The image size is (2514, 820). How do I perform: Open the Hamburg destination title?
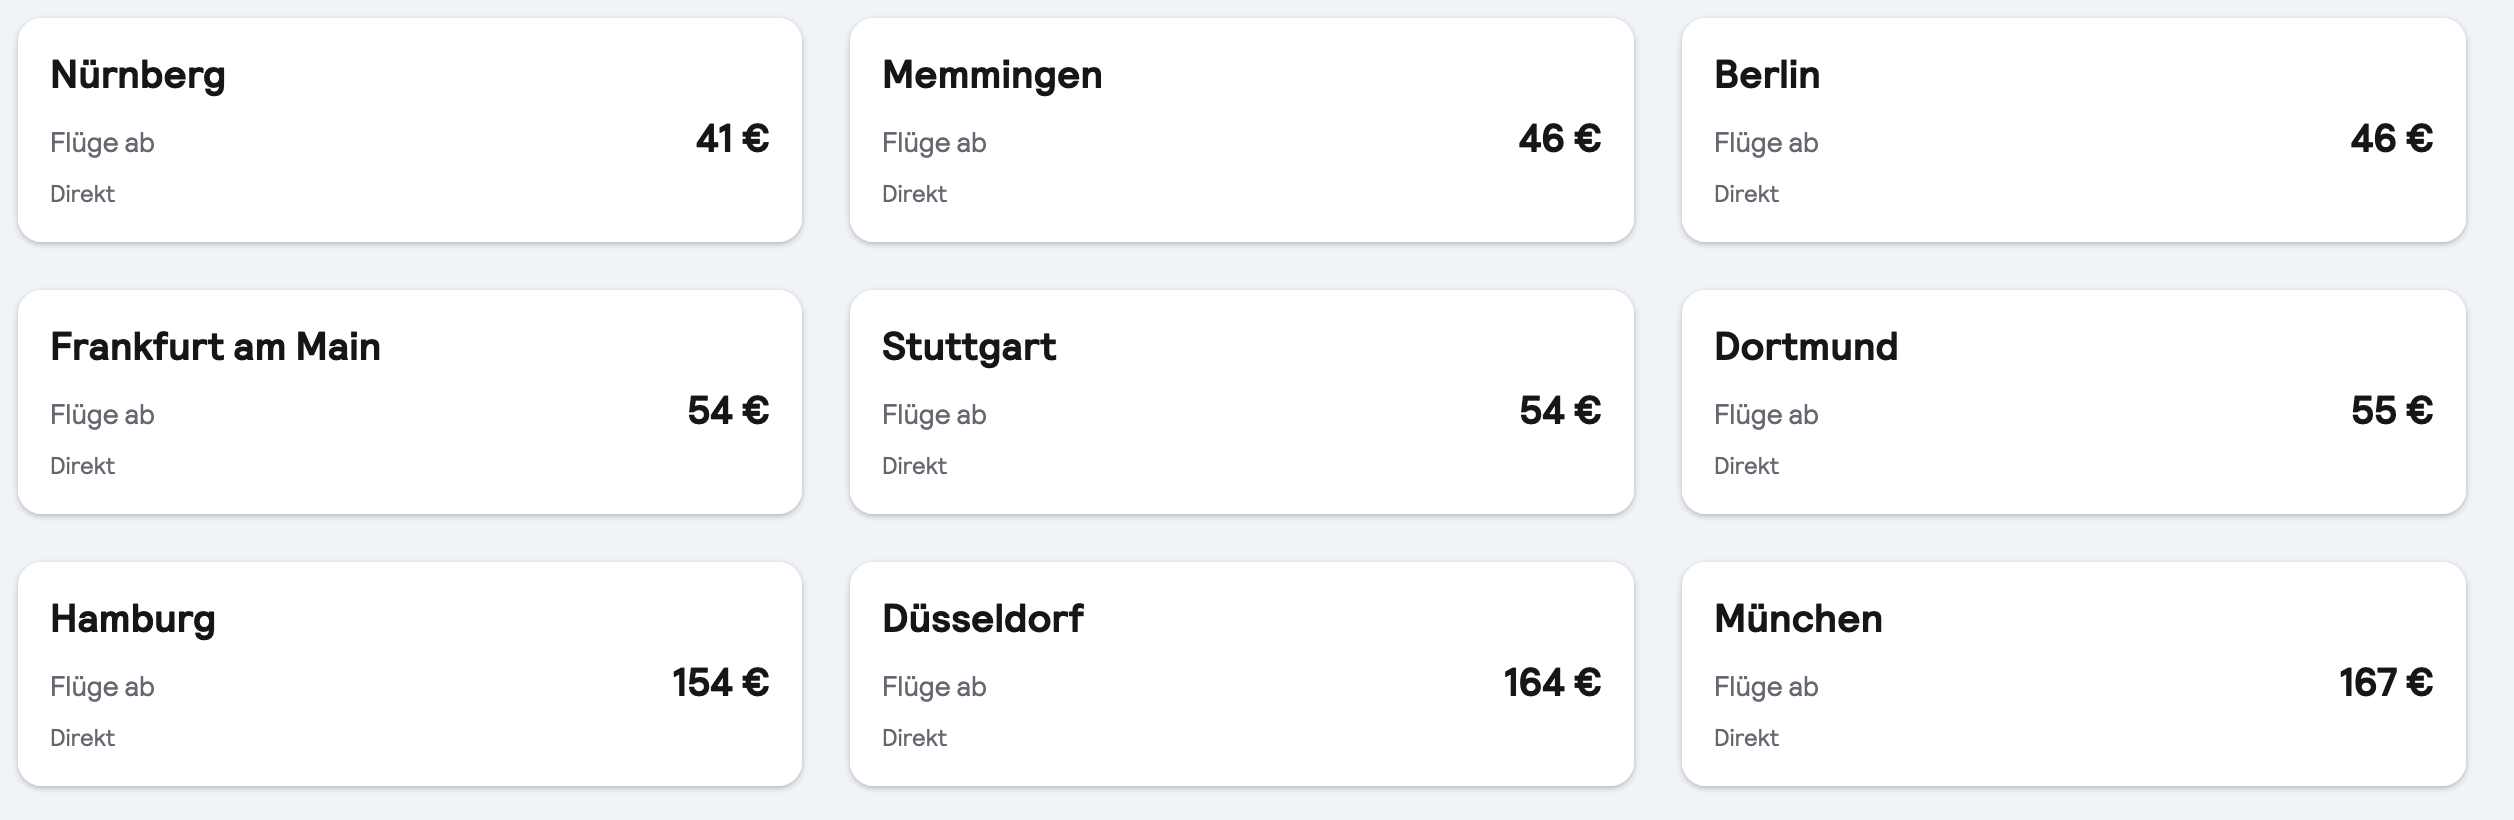[133, 619]
